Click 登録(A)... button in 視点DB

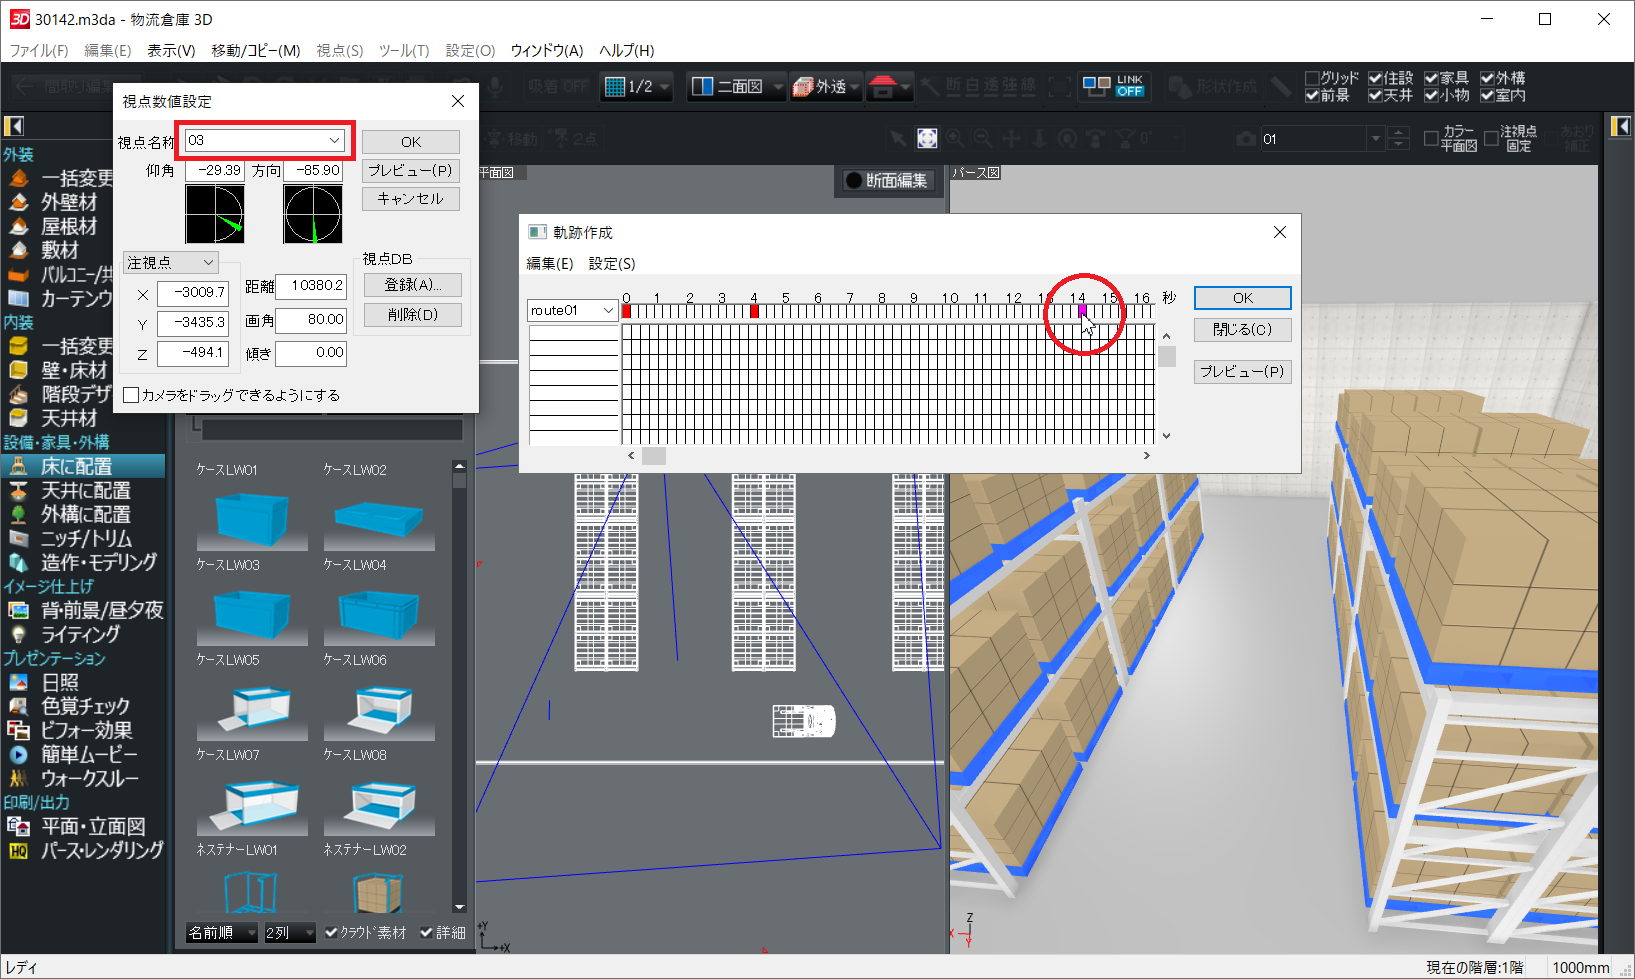point(412,285)
